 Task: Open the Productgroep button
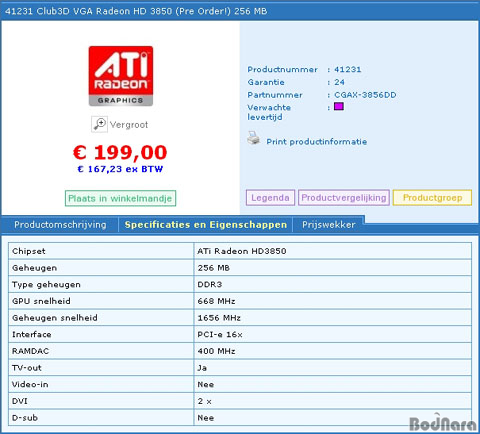[432, 198]
